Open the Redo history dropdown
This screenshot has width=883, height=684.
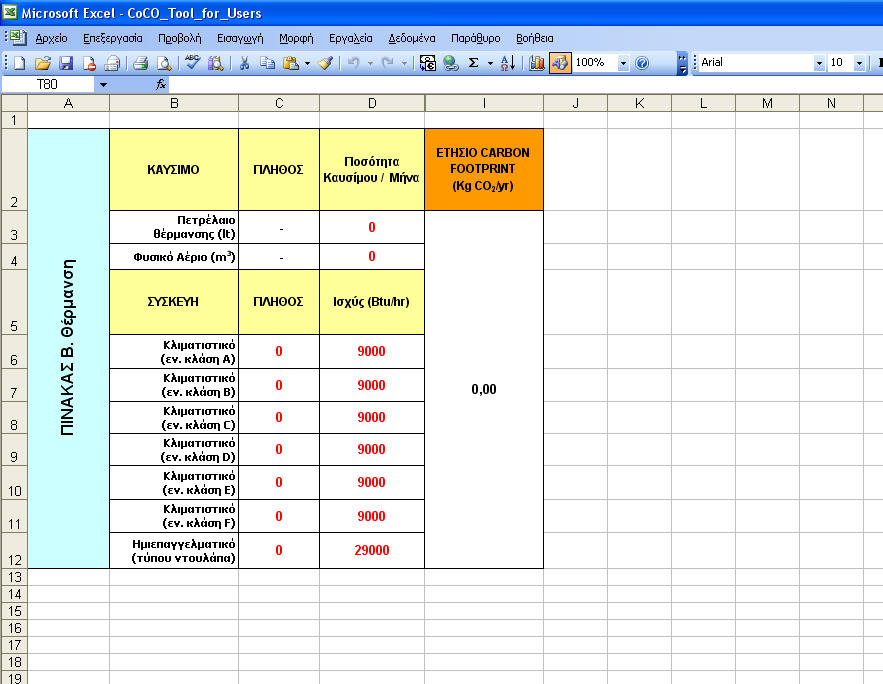(x=404, y=64)
